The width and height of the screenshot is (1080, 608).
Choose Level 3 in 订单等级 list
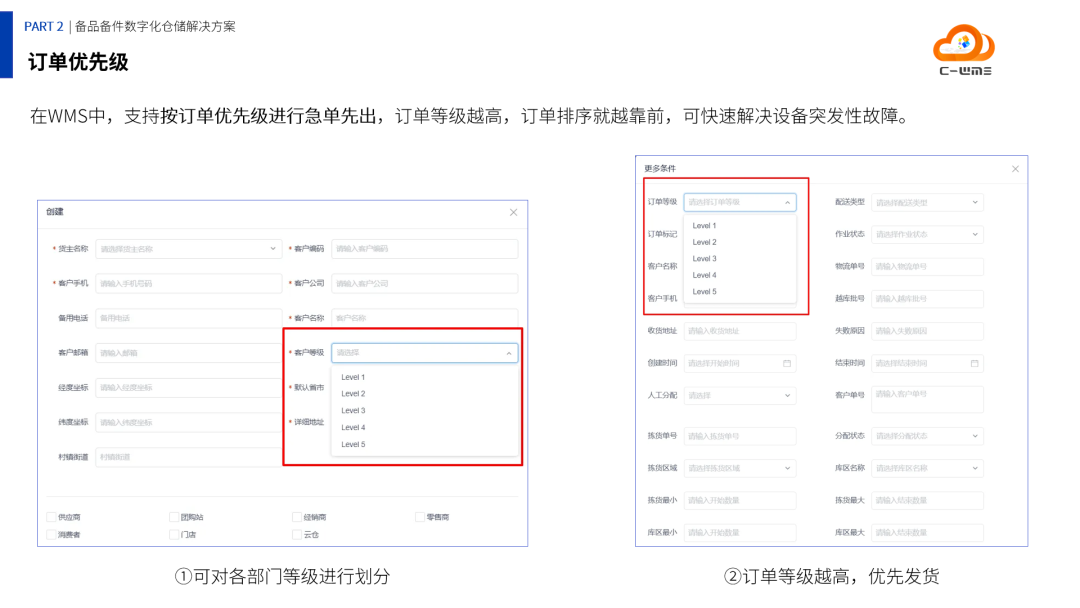(740, 259)
